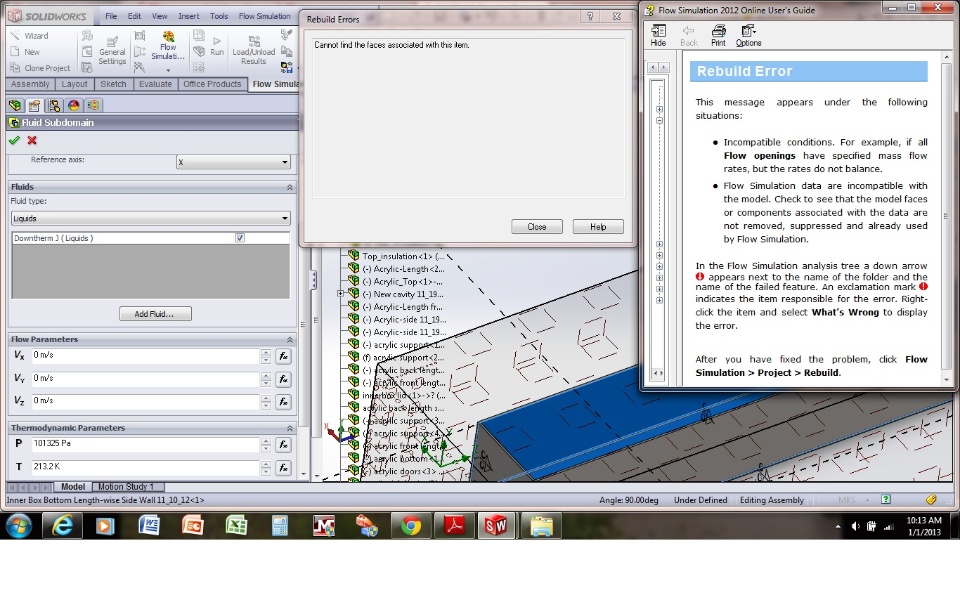Open the Insert menu

pos(189,16)
